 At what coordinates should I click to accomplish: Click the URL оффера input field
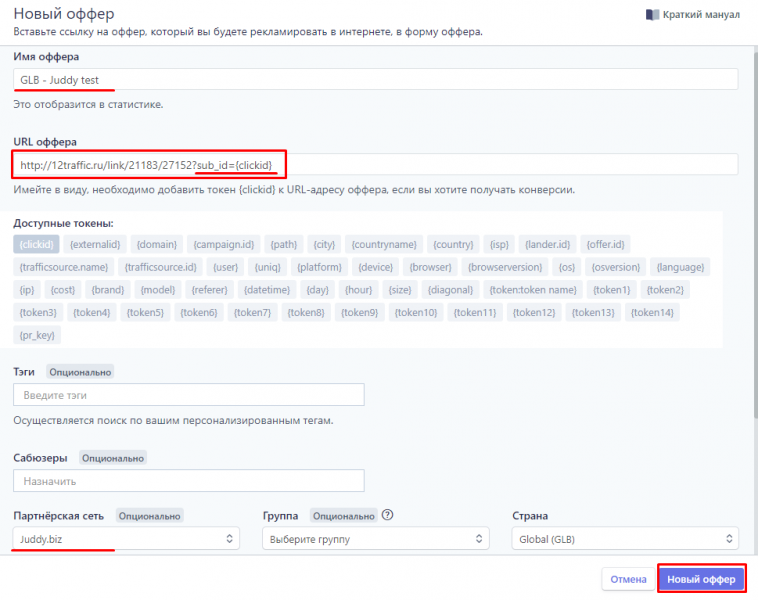coord(376,165)
